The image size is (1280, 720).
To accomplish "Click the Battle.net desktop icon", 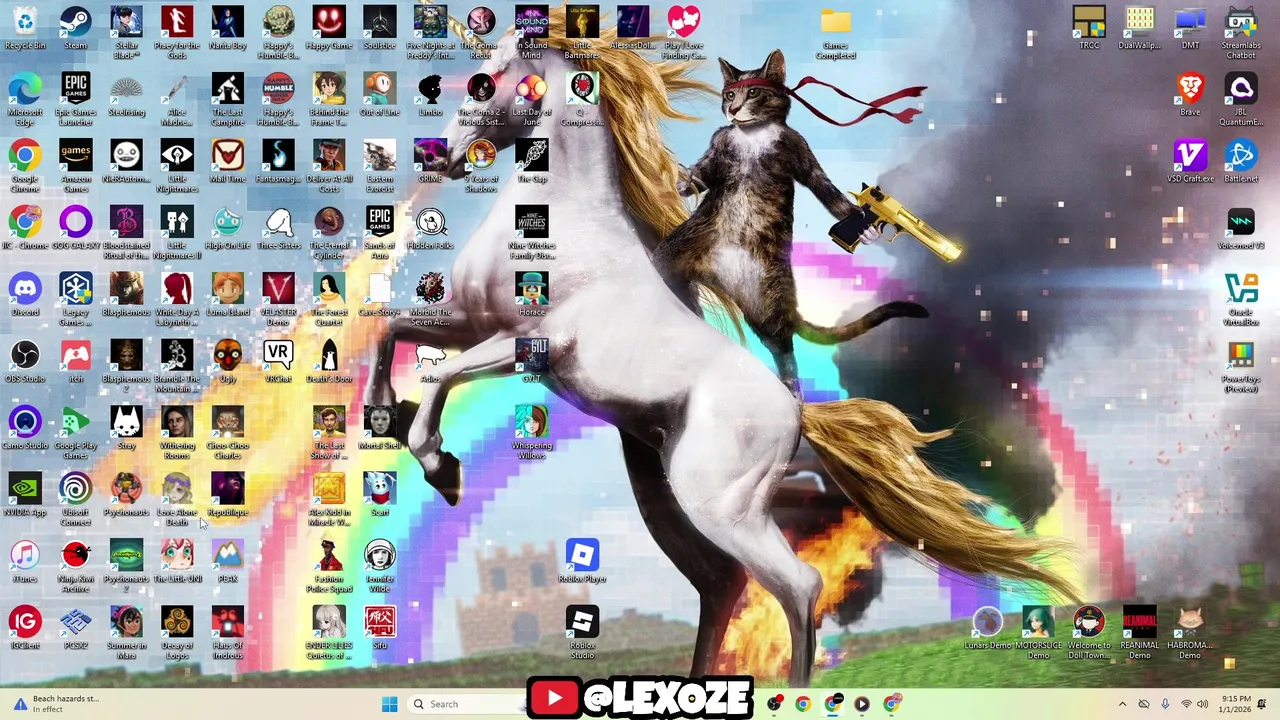I will [x=1241, y=162].
